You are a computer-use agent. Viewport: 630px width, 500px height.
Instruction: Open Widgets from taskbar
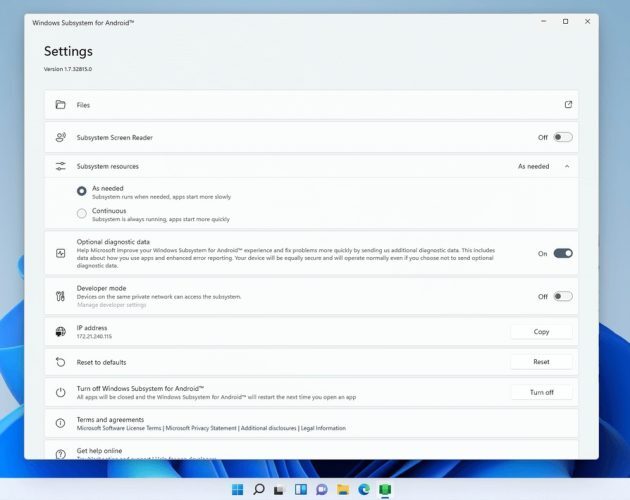click(301, 490)
